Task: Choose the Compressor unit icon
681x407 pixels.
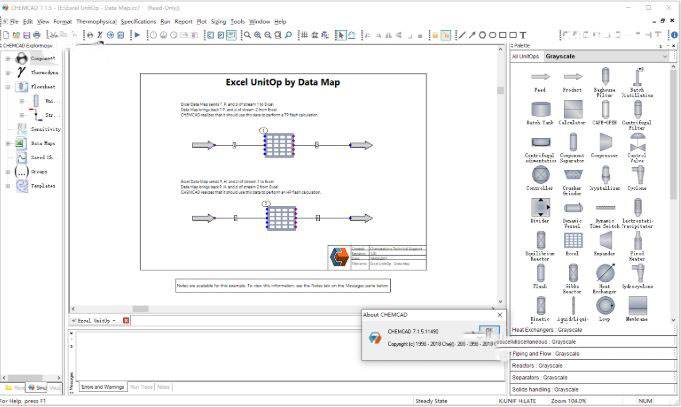Action: [x=605, y=142]
